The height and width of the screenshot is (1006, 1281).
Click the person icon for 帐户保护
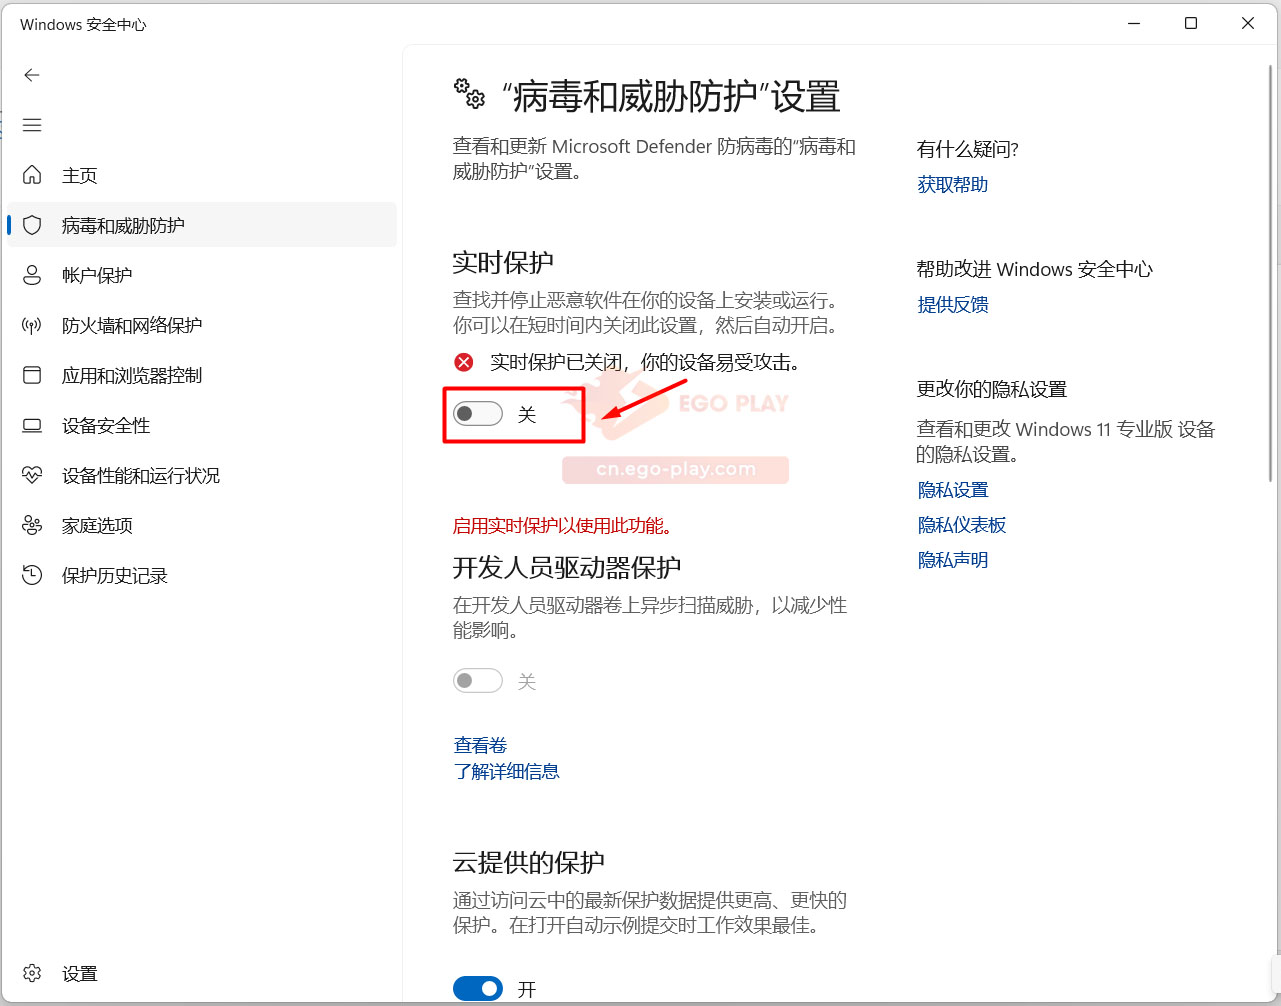[32, 275]
